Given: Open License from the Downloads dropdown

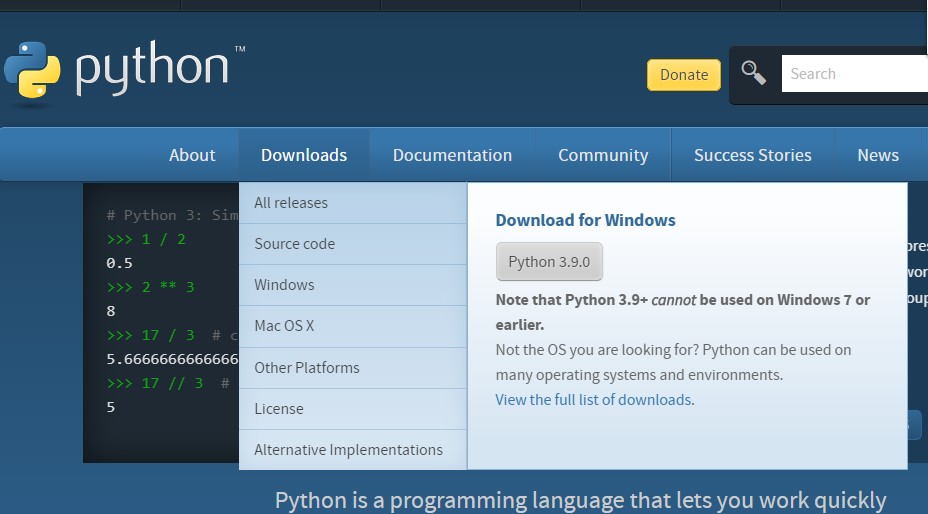Looking at the screenshot, I should (279, 409).
